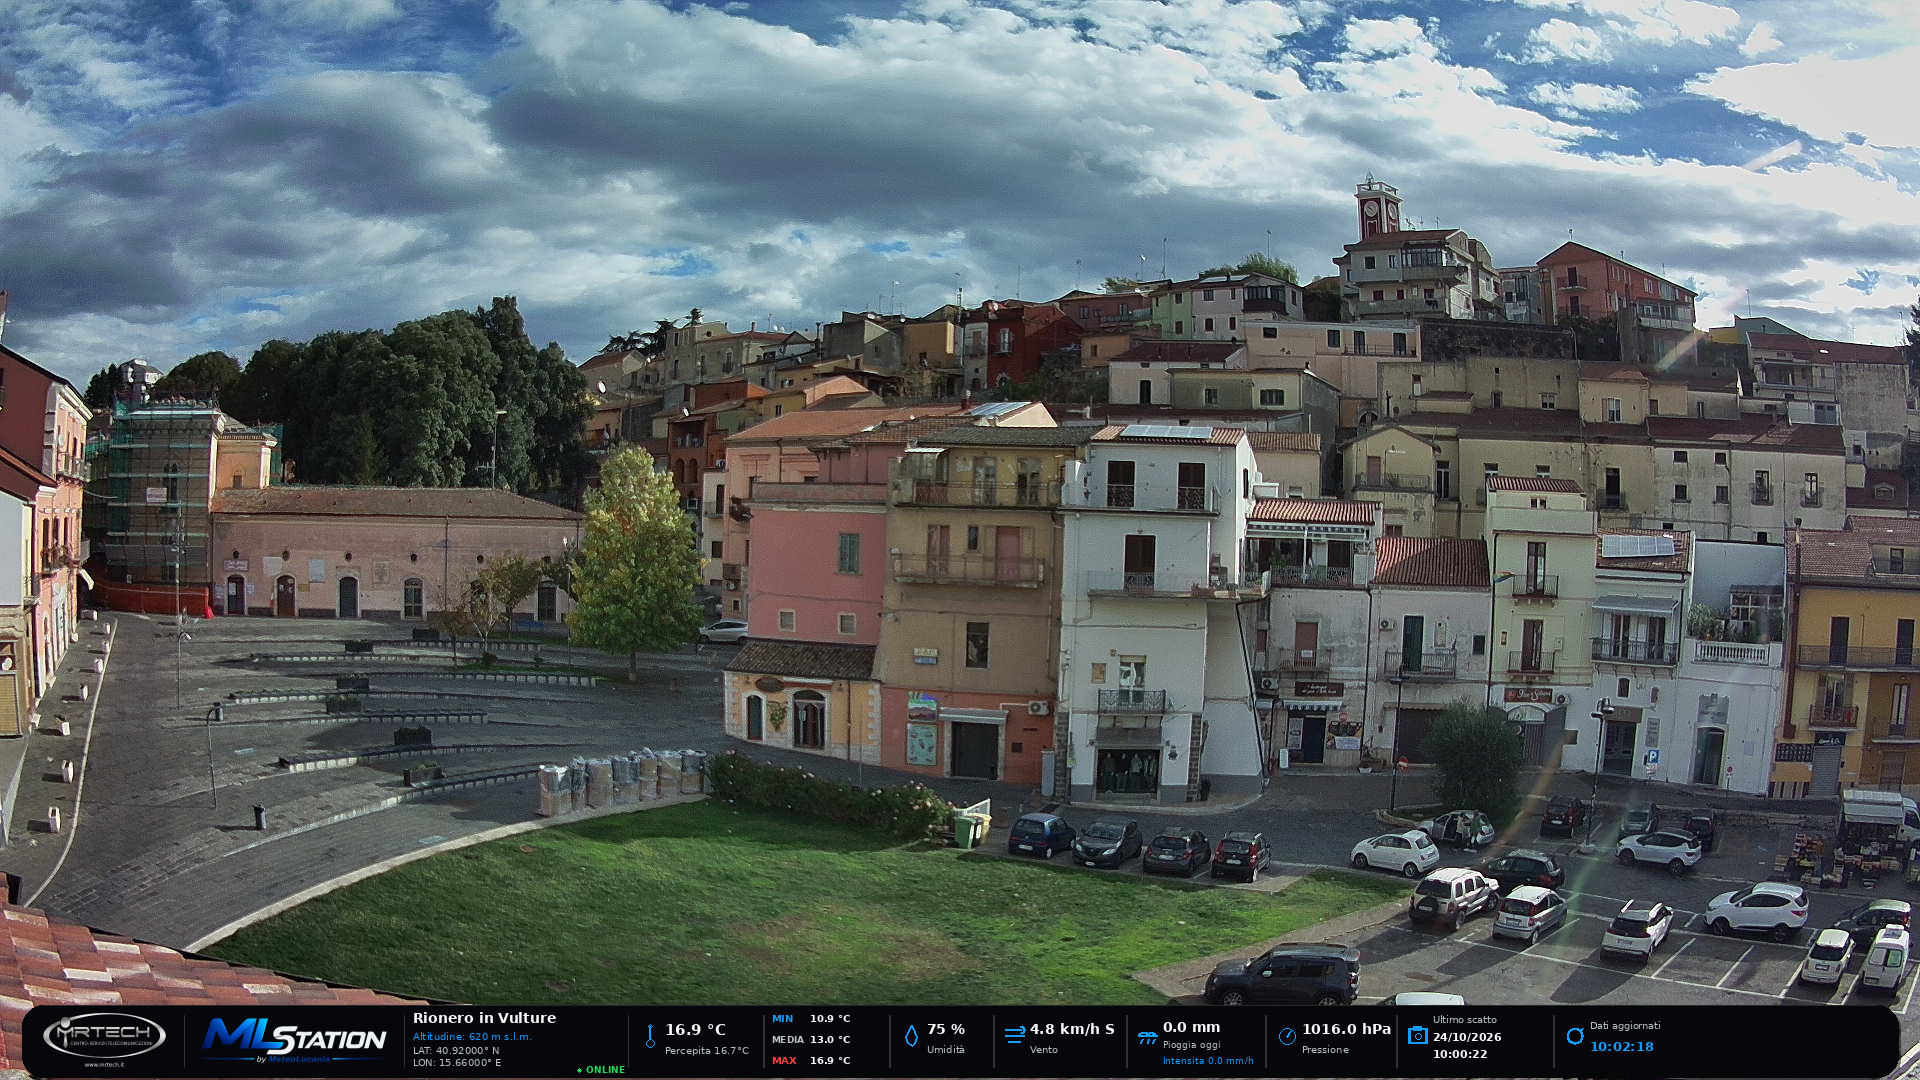1920x1080 pixels.
Task: Click the Pioggia oggi label
Action: tap(1192, 1045)
